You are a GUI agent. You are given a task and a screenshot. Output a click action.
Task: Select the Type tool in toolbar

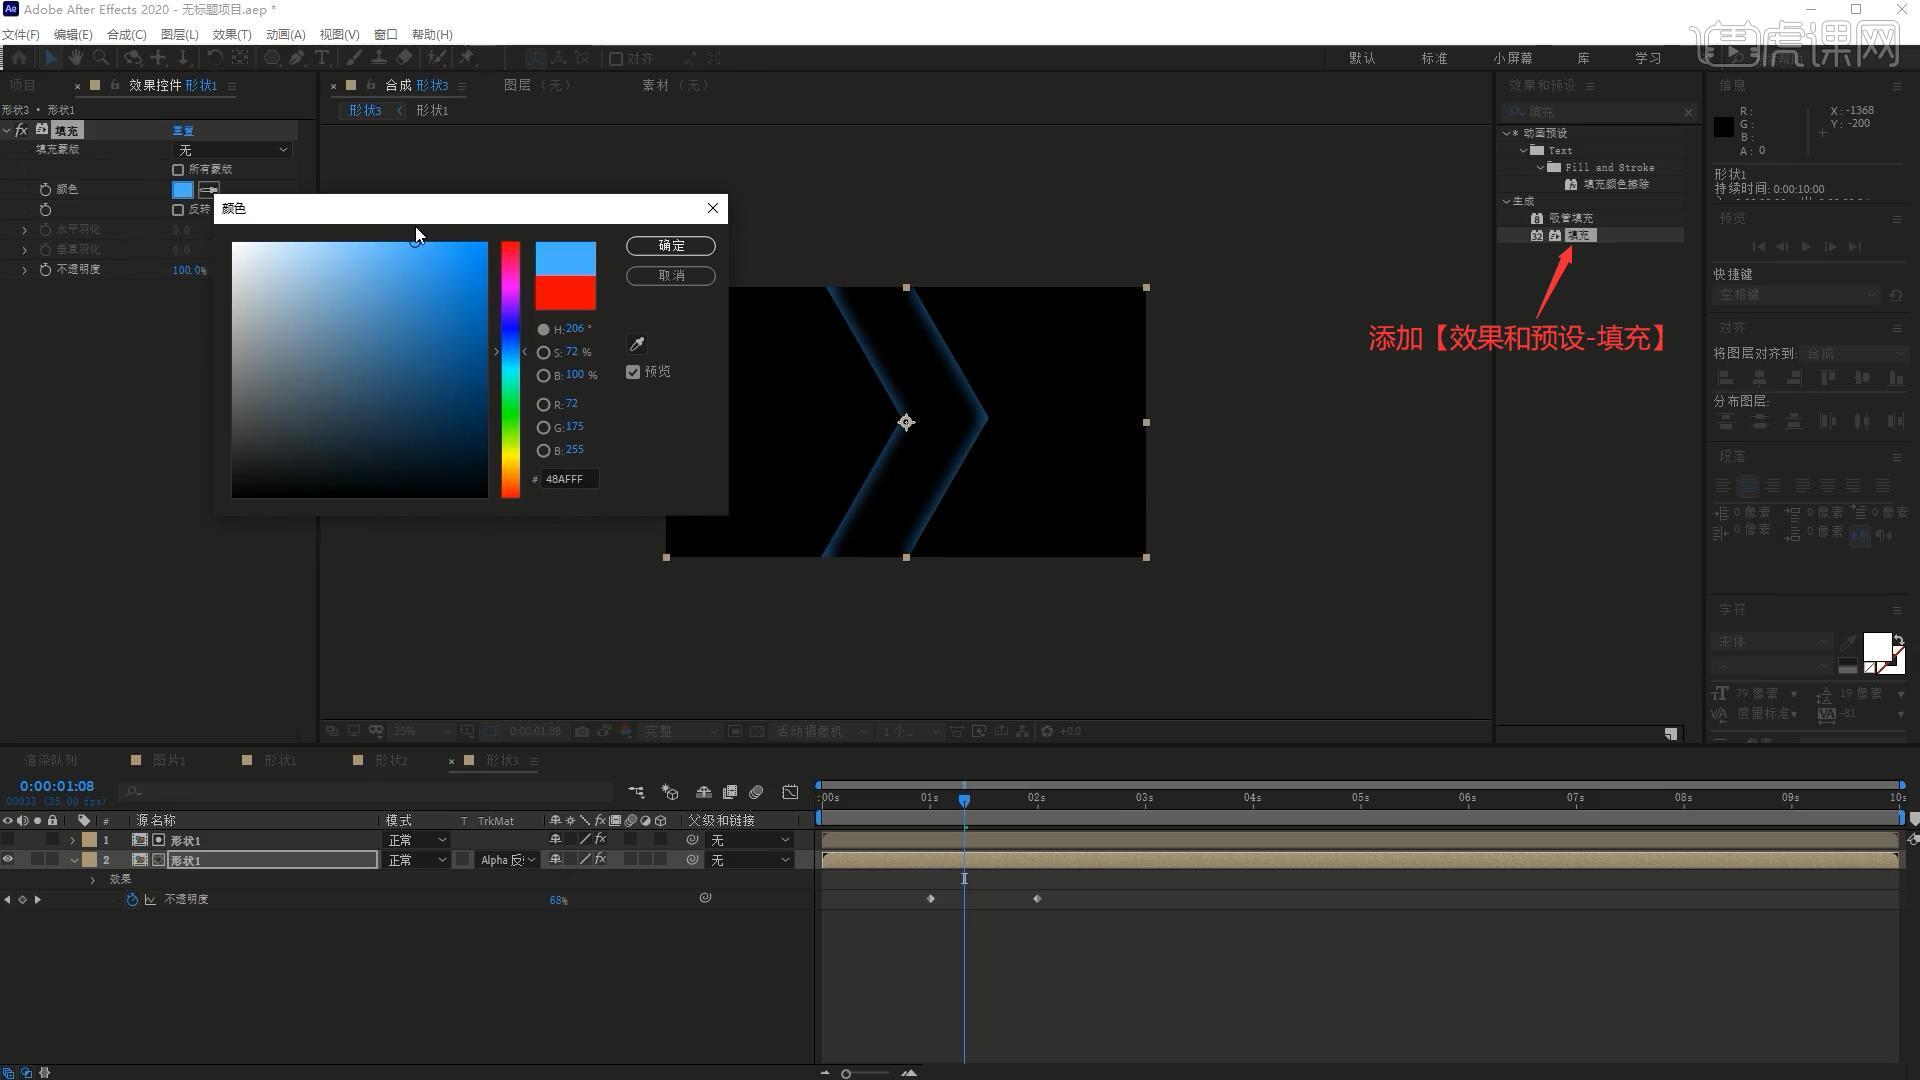point(322,58)
